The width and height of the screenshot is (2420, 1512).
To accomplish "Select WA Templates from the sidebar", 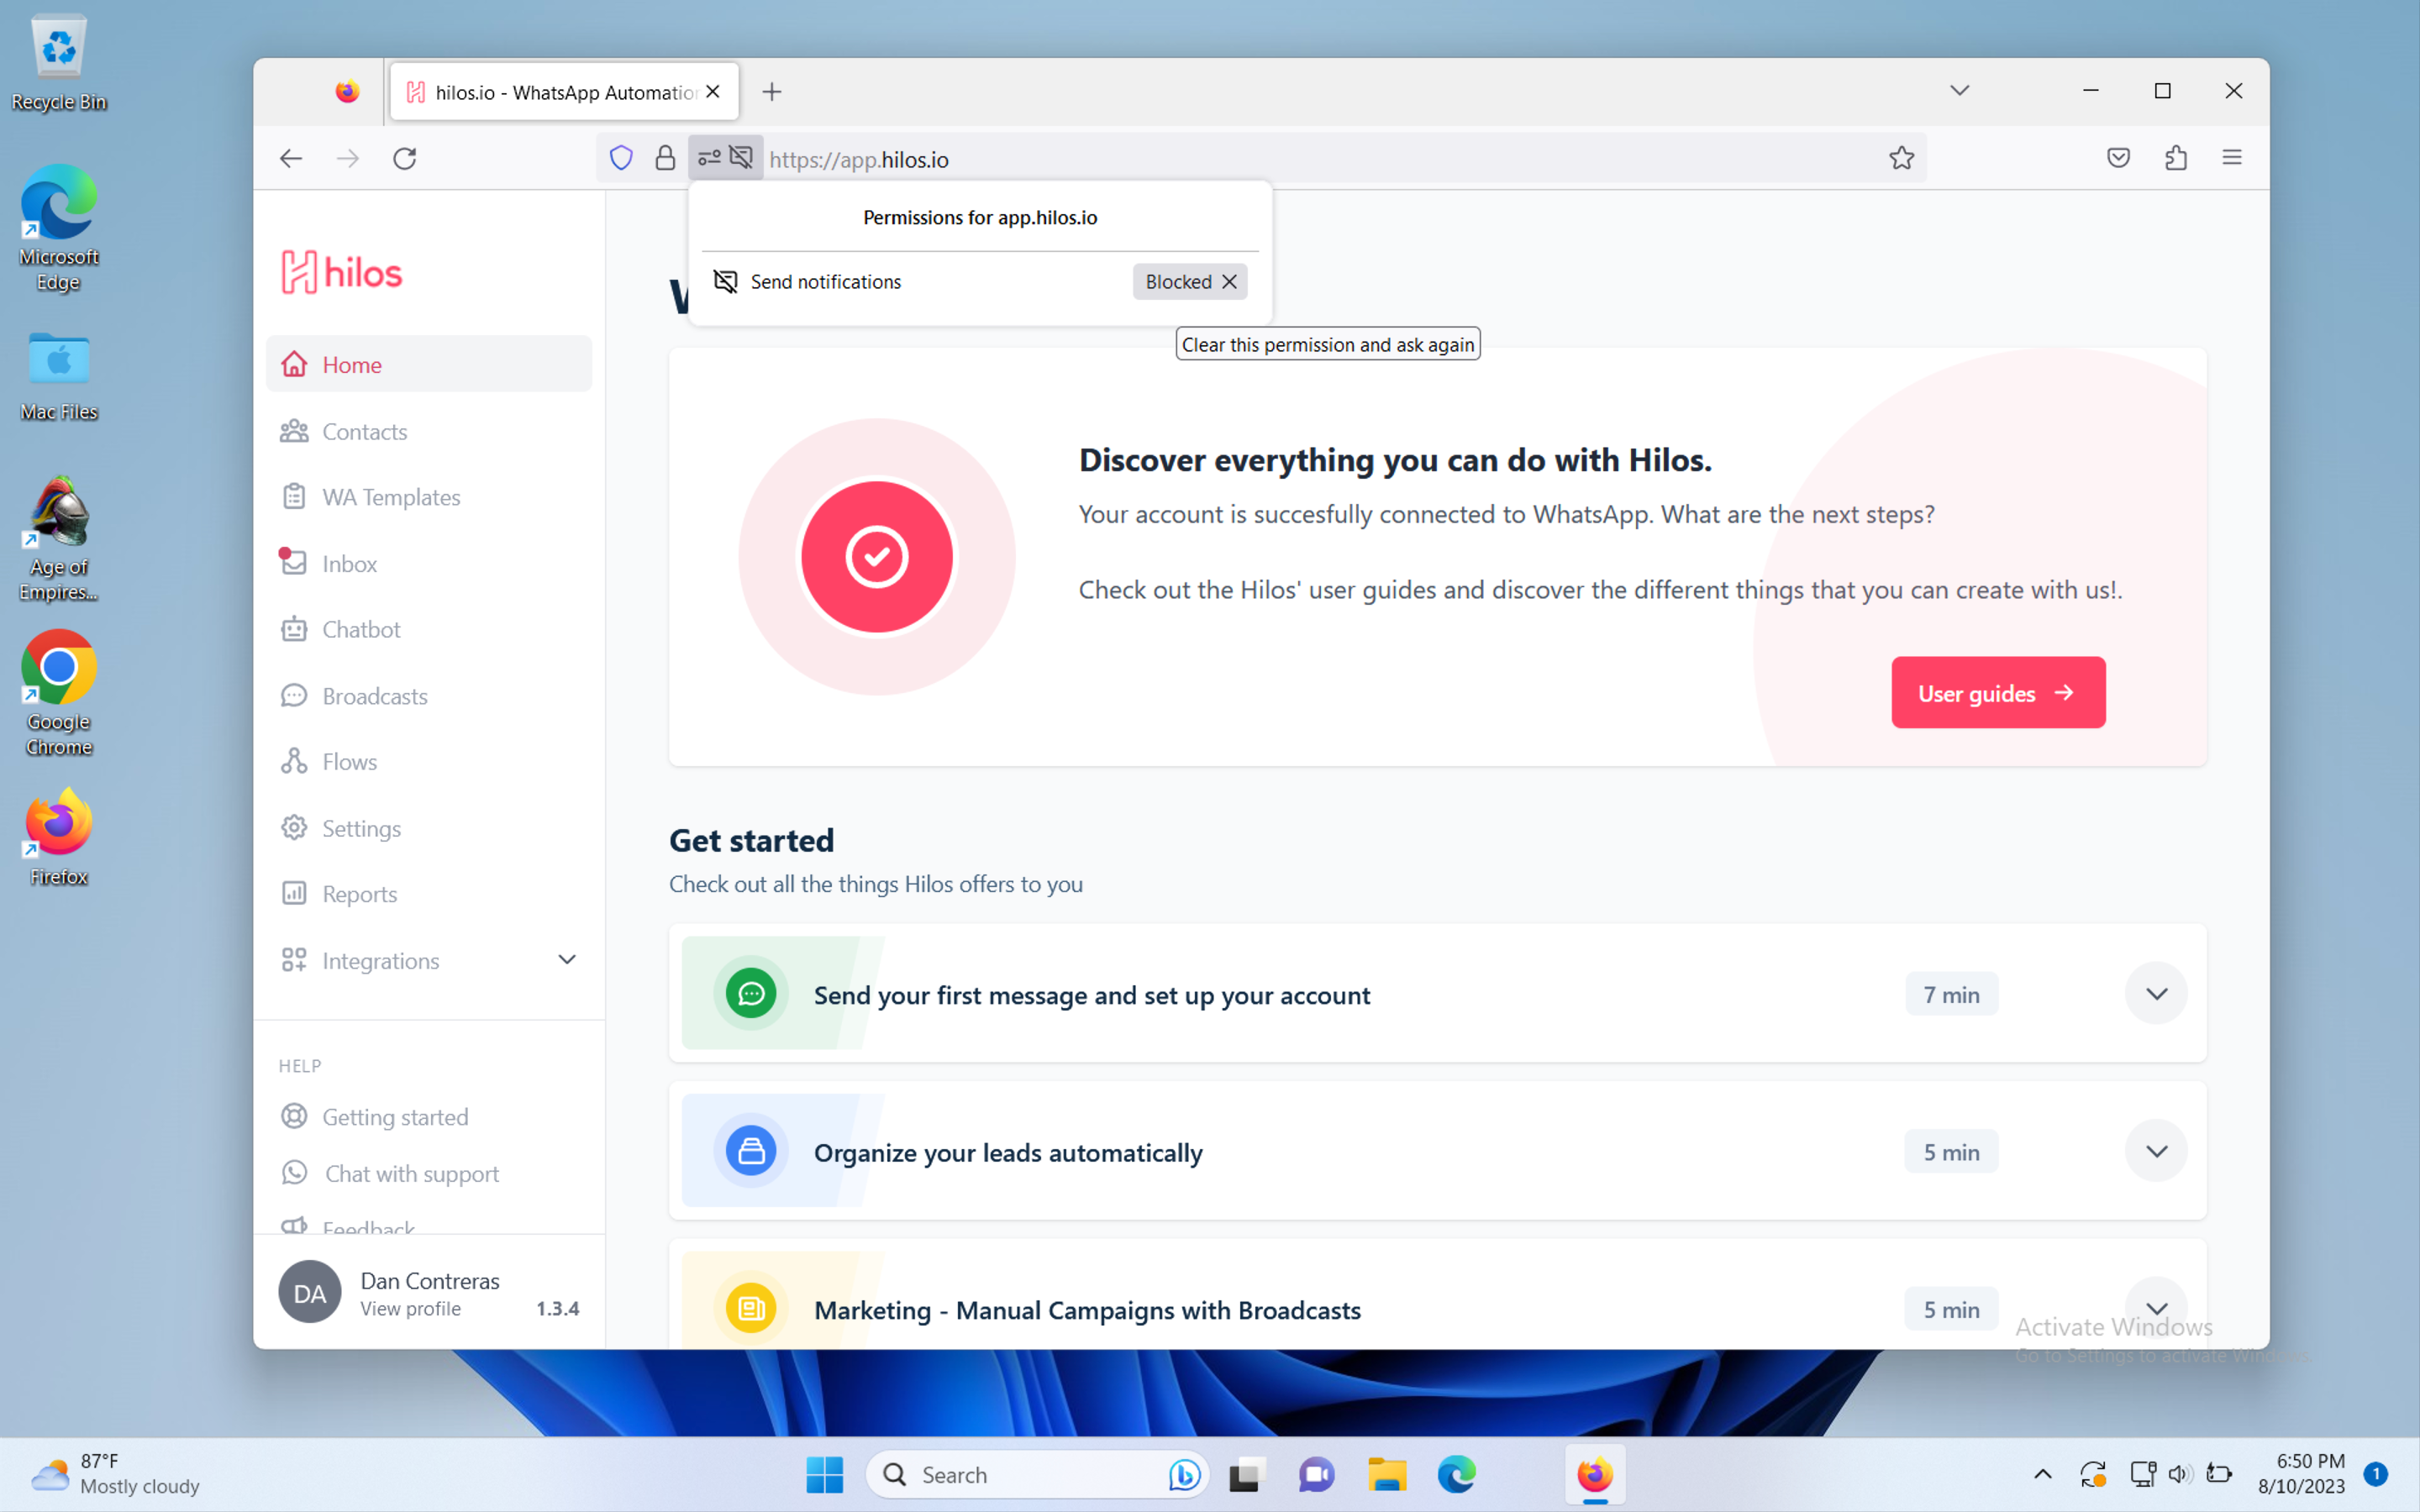I will pyautogui.click(x=390, y=496).
